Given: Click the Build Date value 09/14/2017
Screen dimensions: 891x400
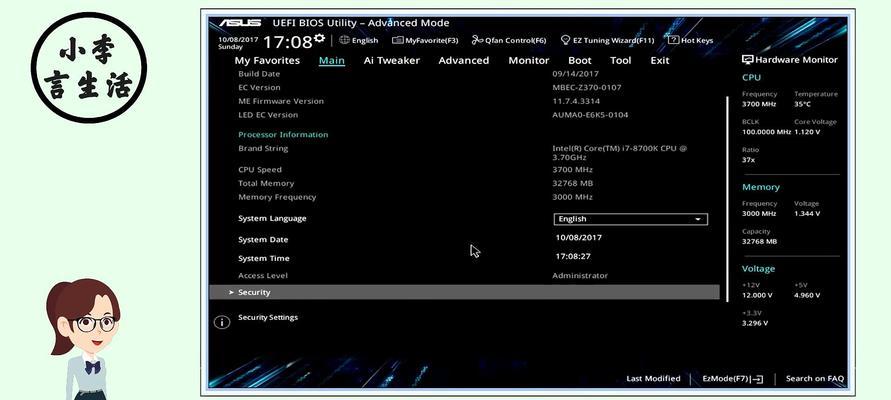Looking at the screenshot, I should [576, 74].
